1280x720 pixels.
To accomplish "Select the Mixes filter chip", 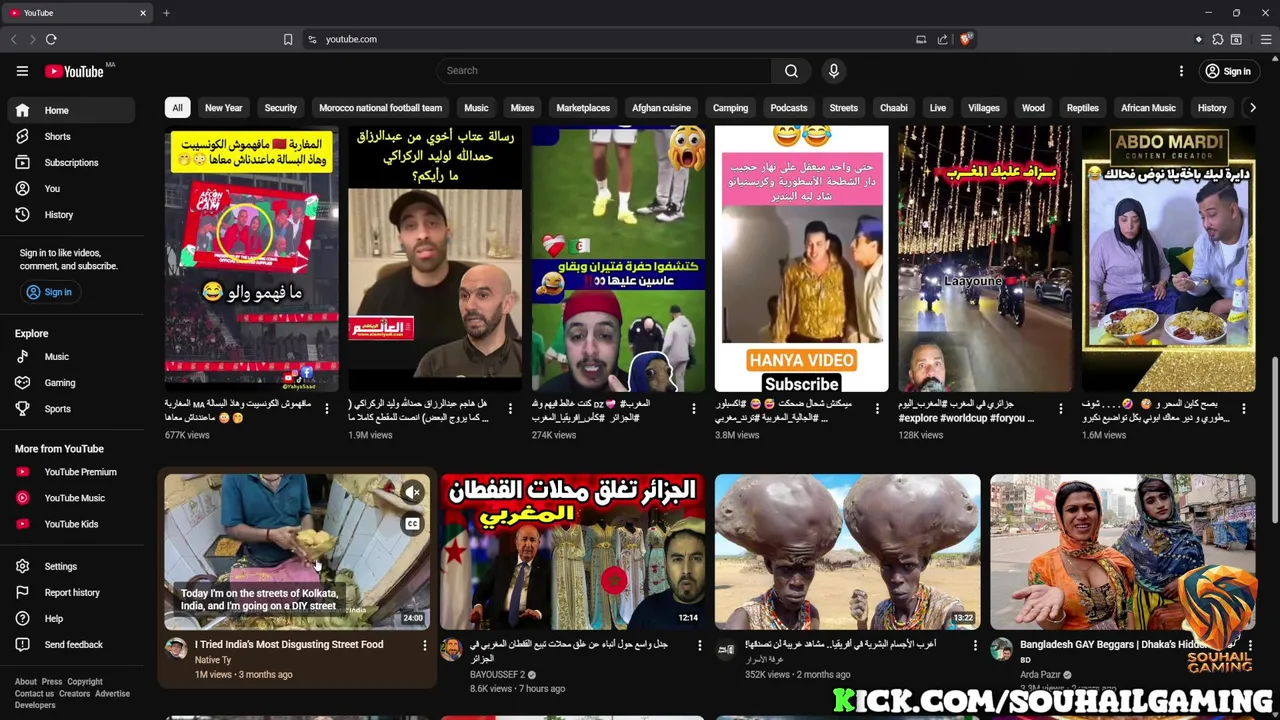I will [522, 108].
